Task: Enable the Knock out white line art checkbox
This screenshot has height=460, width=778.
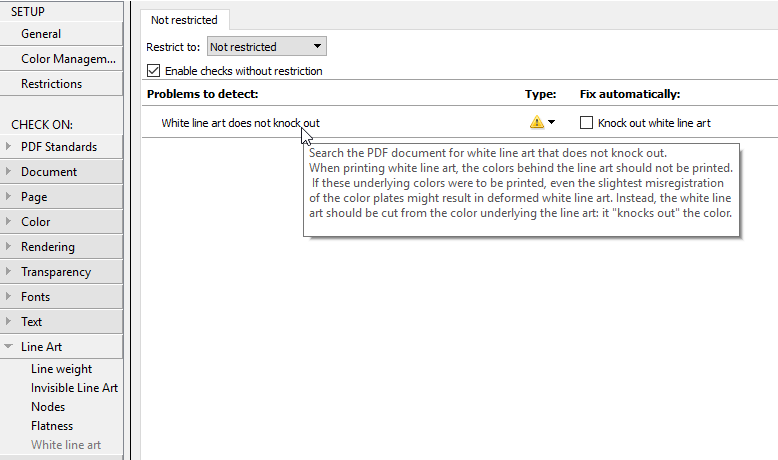Action: click(587, 123)
